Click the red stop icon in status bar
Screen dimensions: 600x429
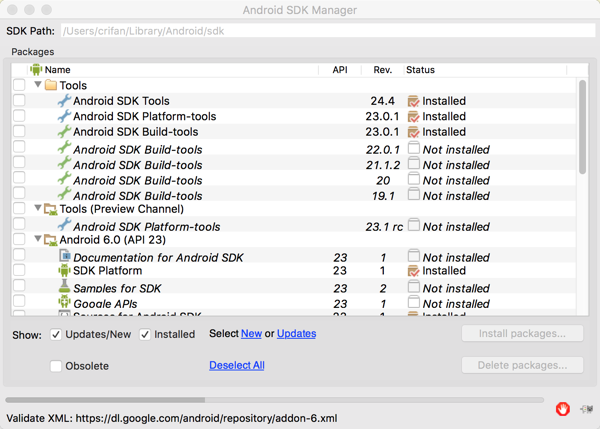(564, 408)
